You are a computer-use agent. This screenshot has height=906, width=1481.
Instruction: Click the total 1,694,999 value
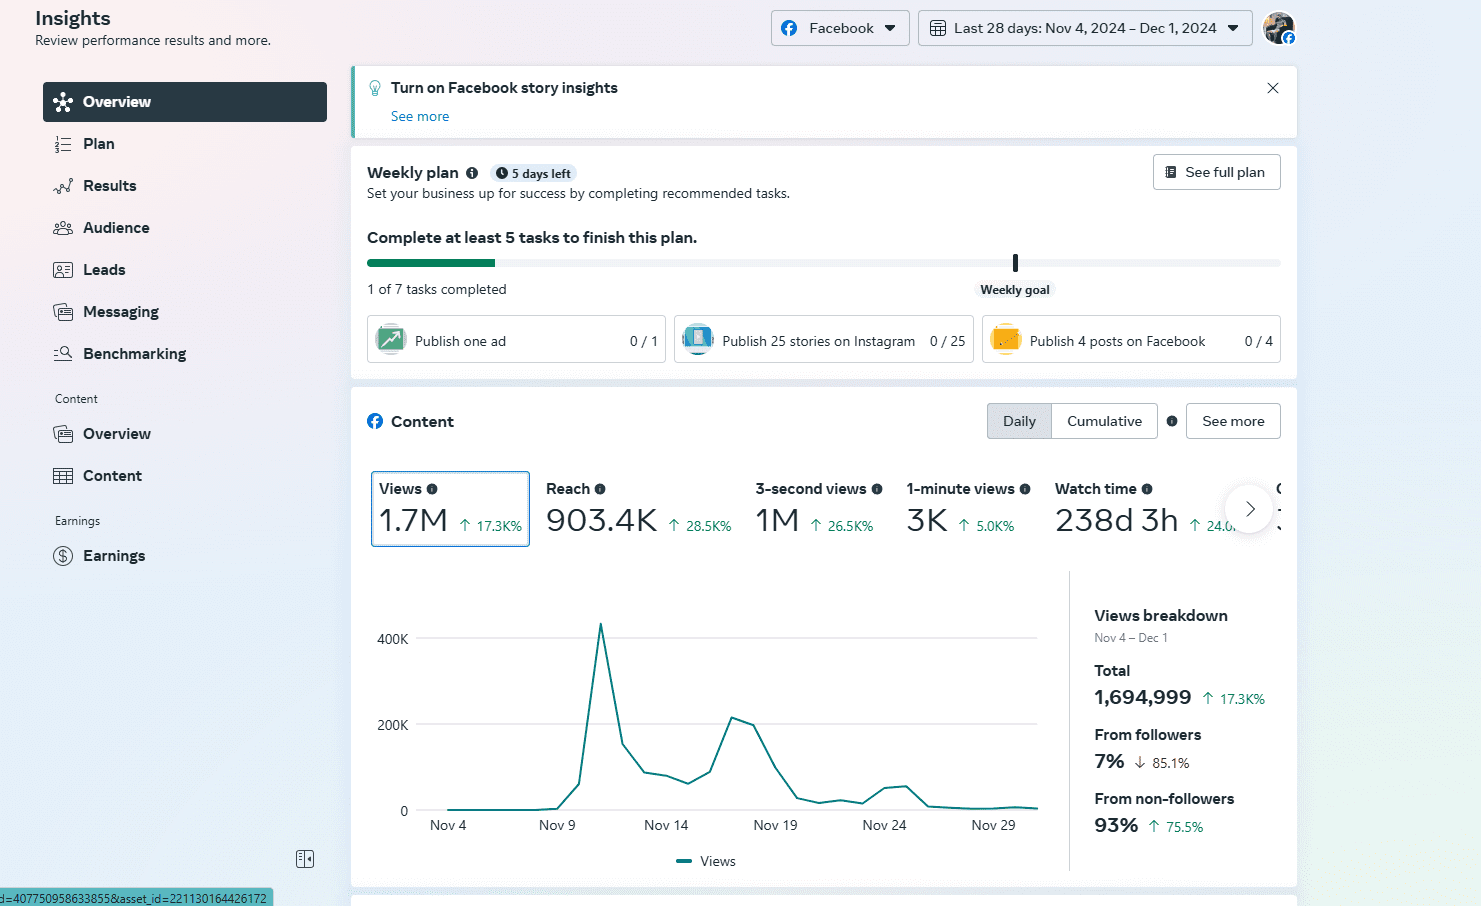[1142, 697]
